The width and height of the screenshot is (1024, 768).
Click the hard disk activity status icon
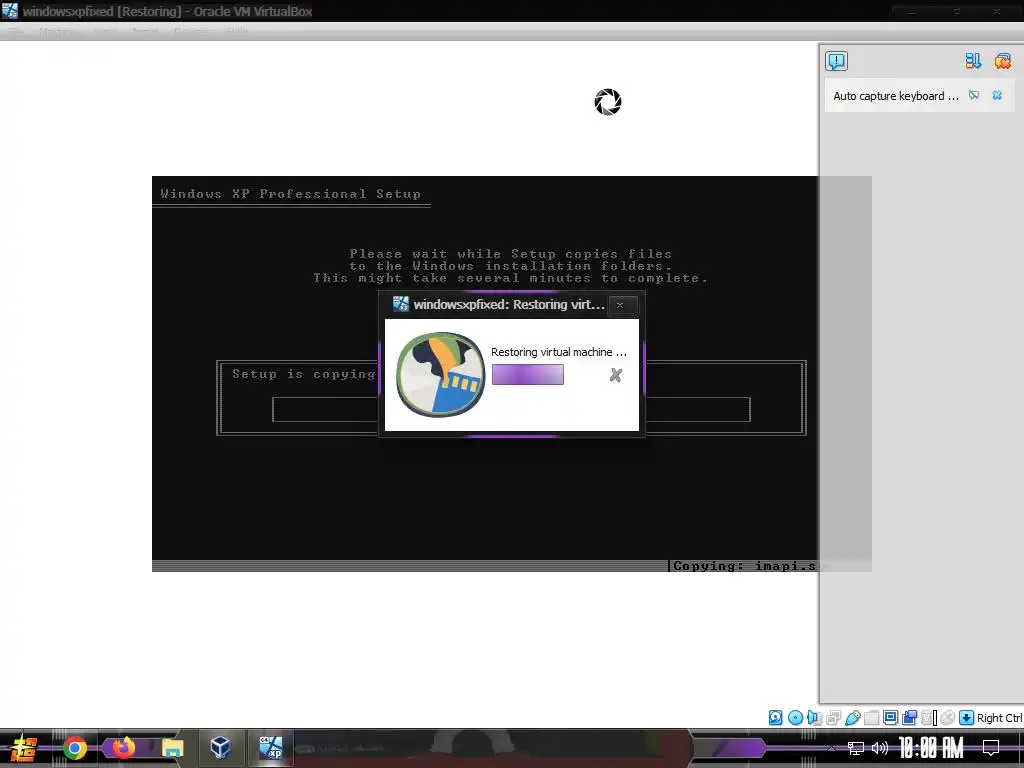(x=775, y=718)
